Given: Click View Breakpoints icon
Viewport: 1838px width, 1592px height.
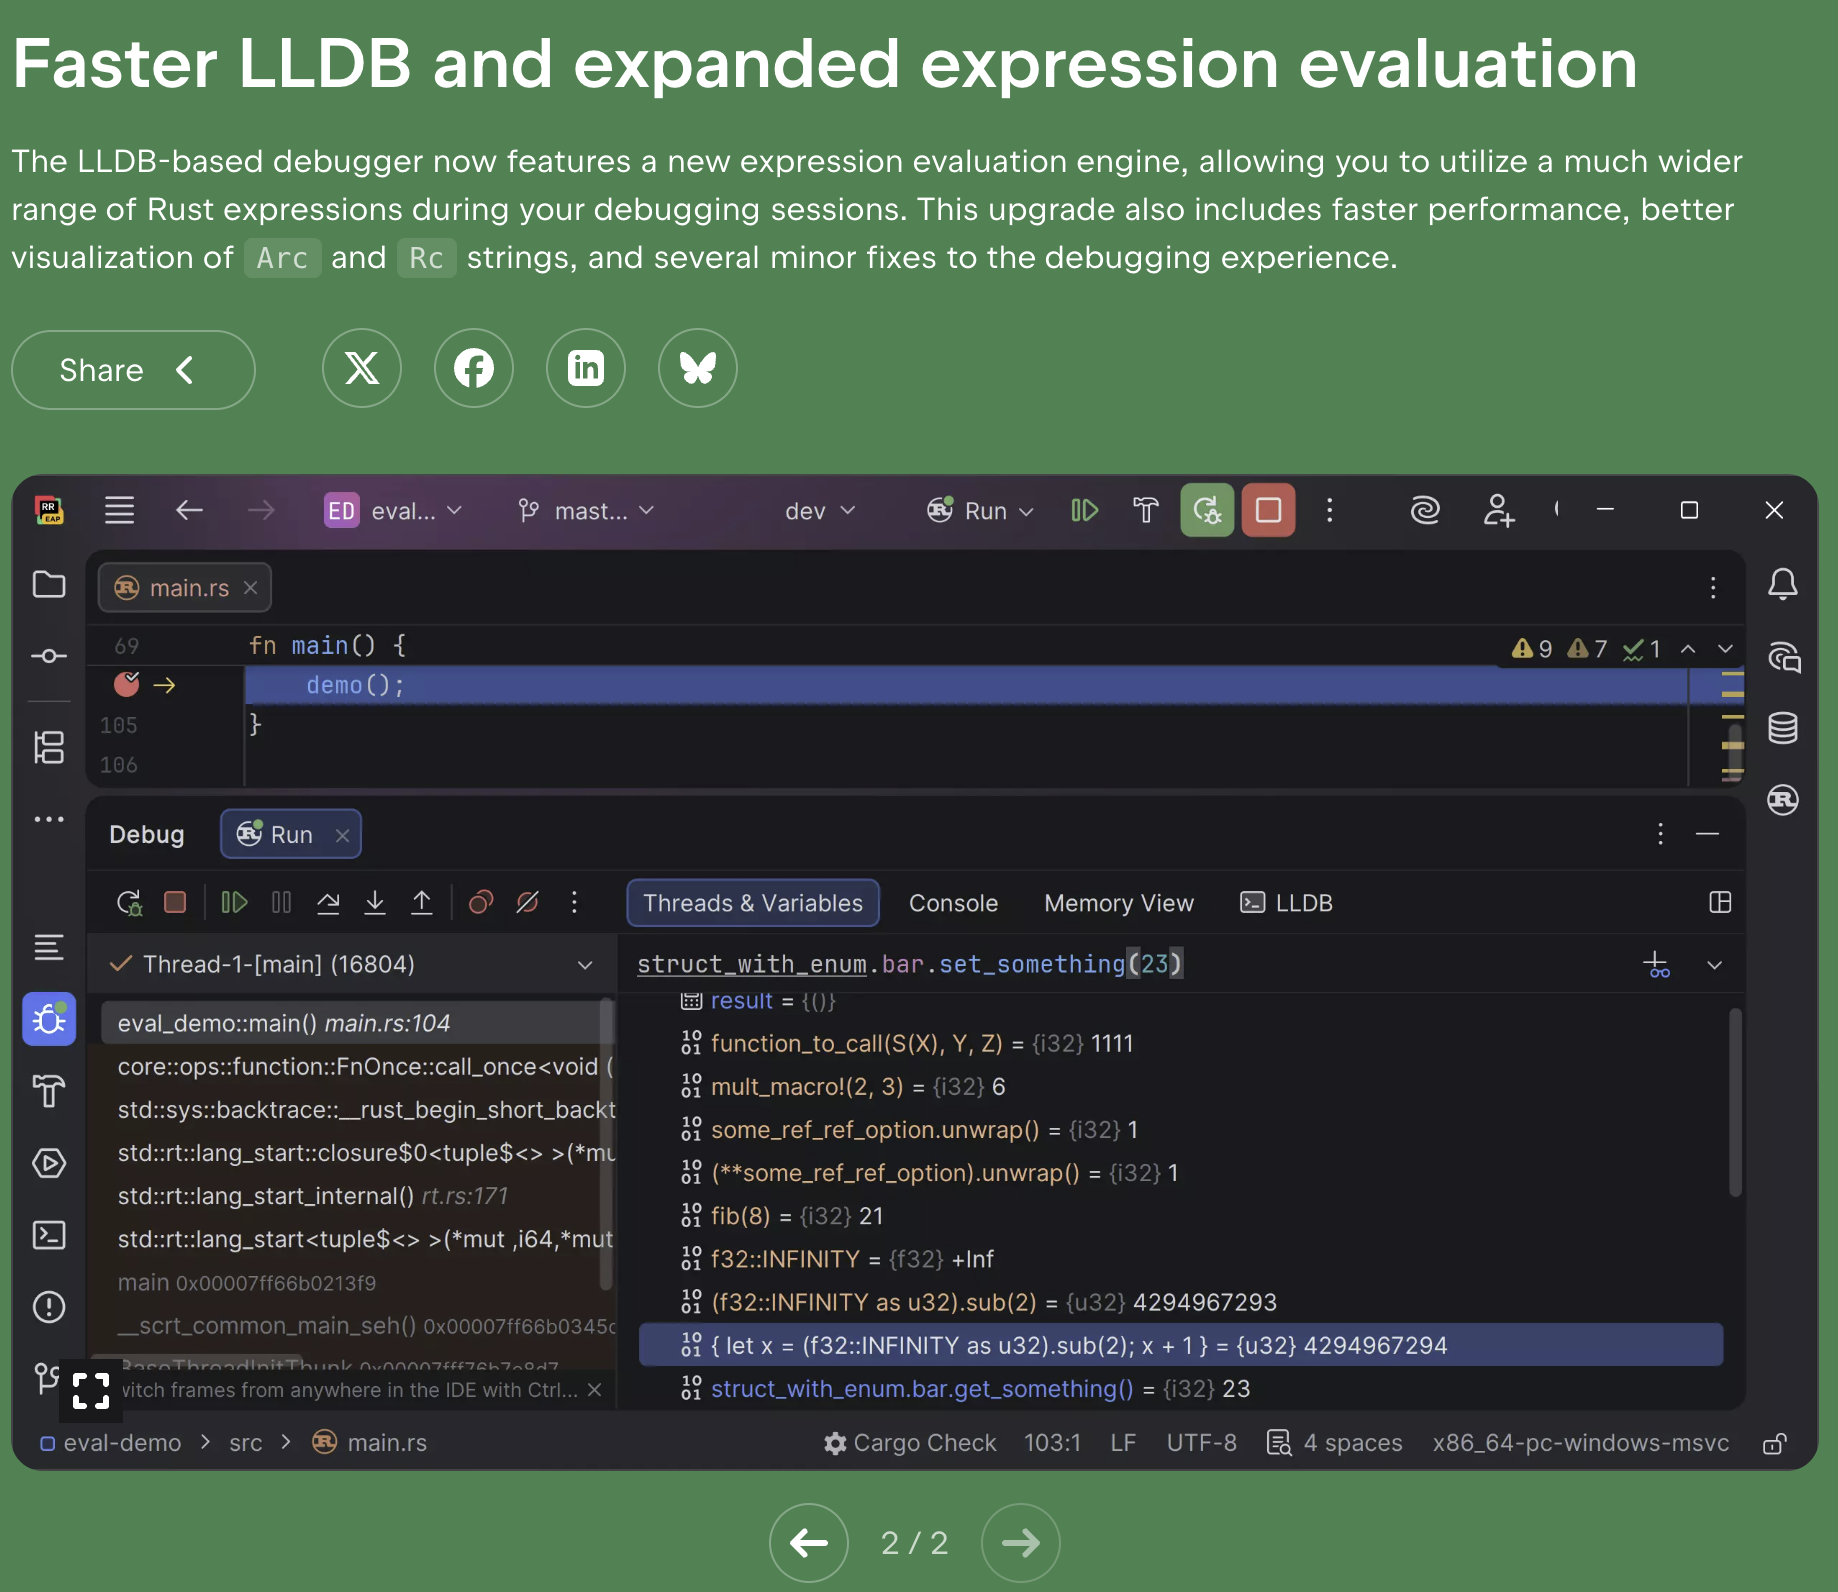Looking at the screenshot, I should pyautogui.click(x=481, y=903).
